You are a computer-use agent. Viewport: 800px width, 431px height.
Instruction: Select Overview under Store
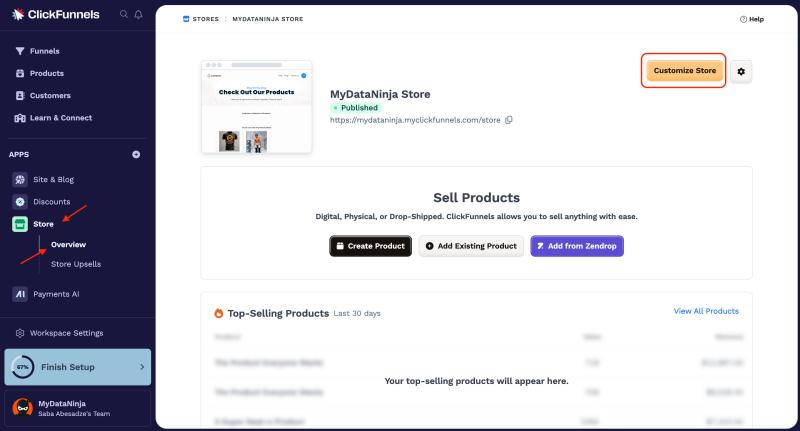pyautogui.click(x=68, y=245)
